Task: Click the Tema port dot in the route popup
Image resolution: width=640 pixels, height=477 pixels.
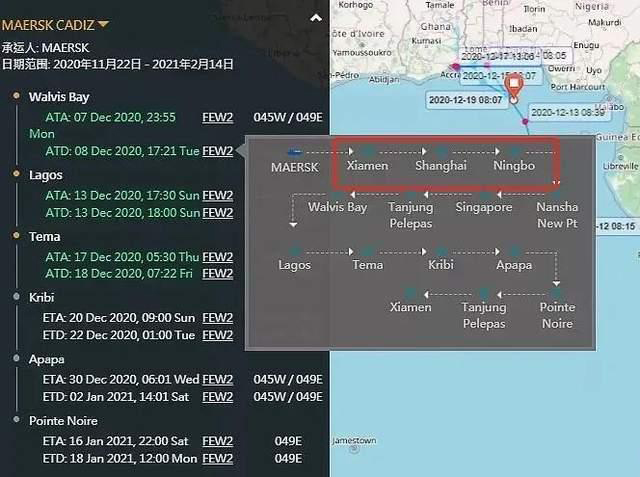Action: click(368, 251)
